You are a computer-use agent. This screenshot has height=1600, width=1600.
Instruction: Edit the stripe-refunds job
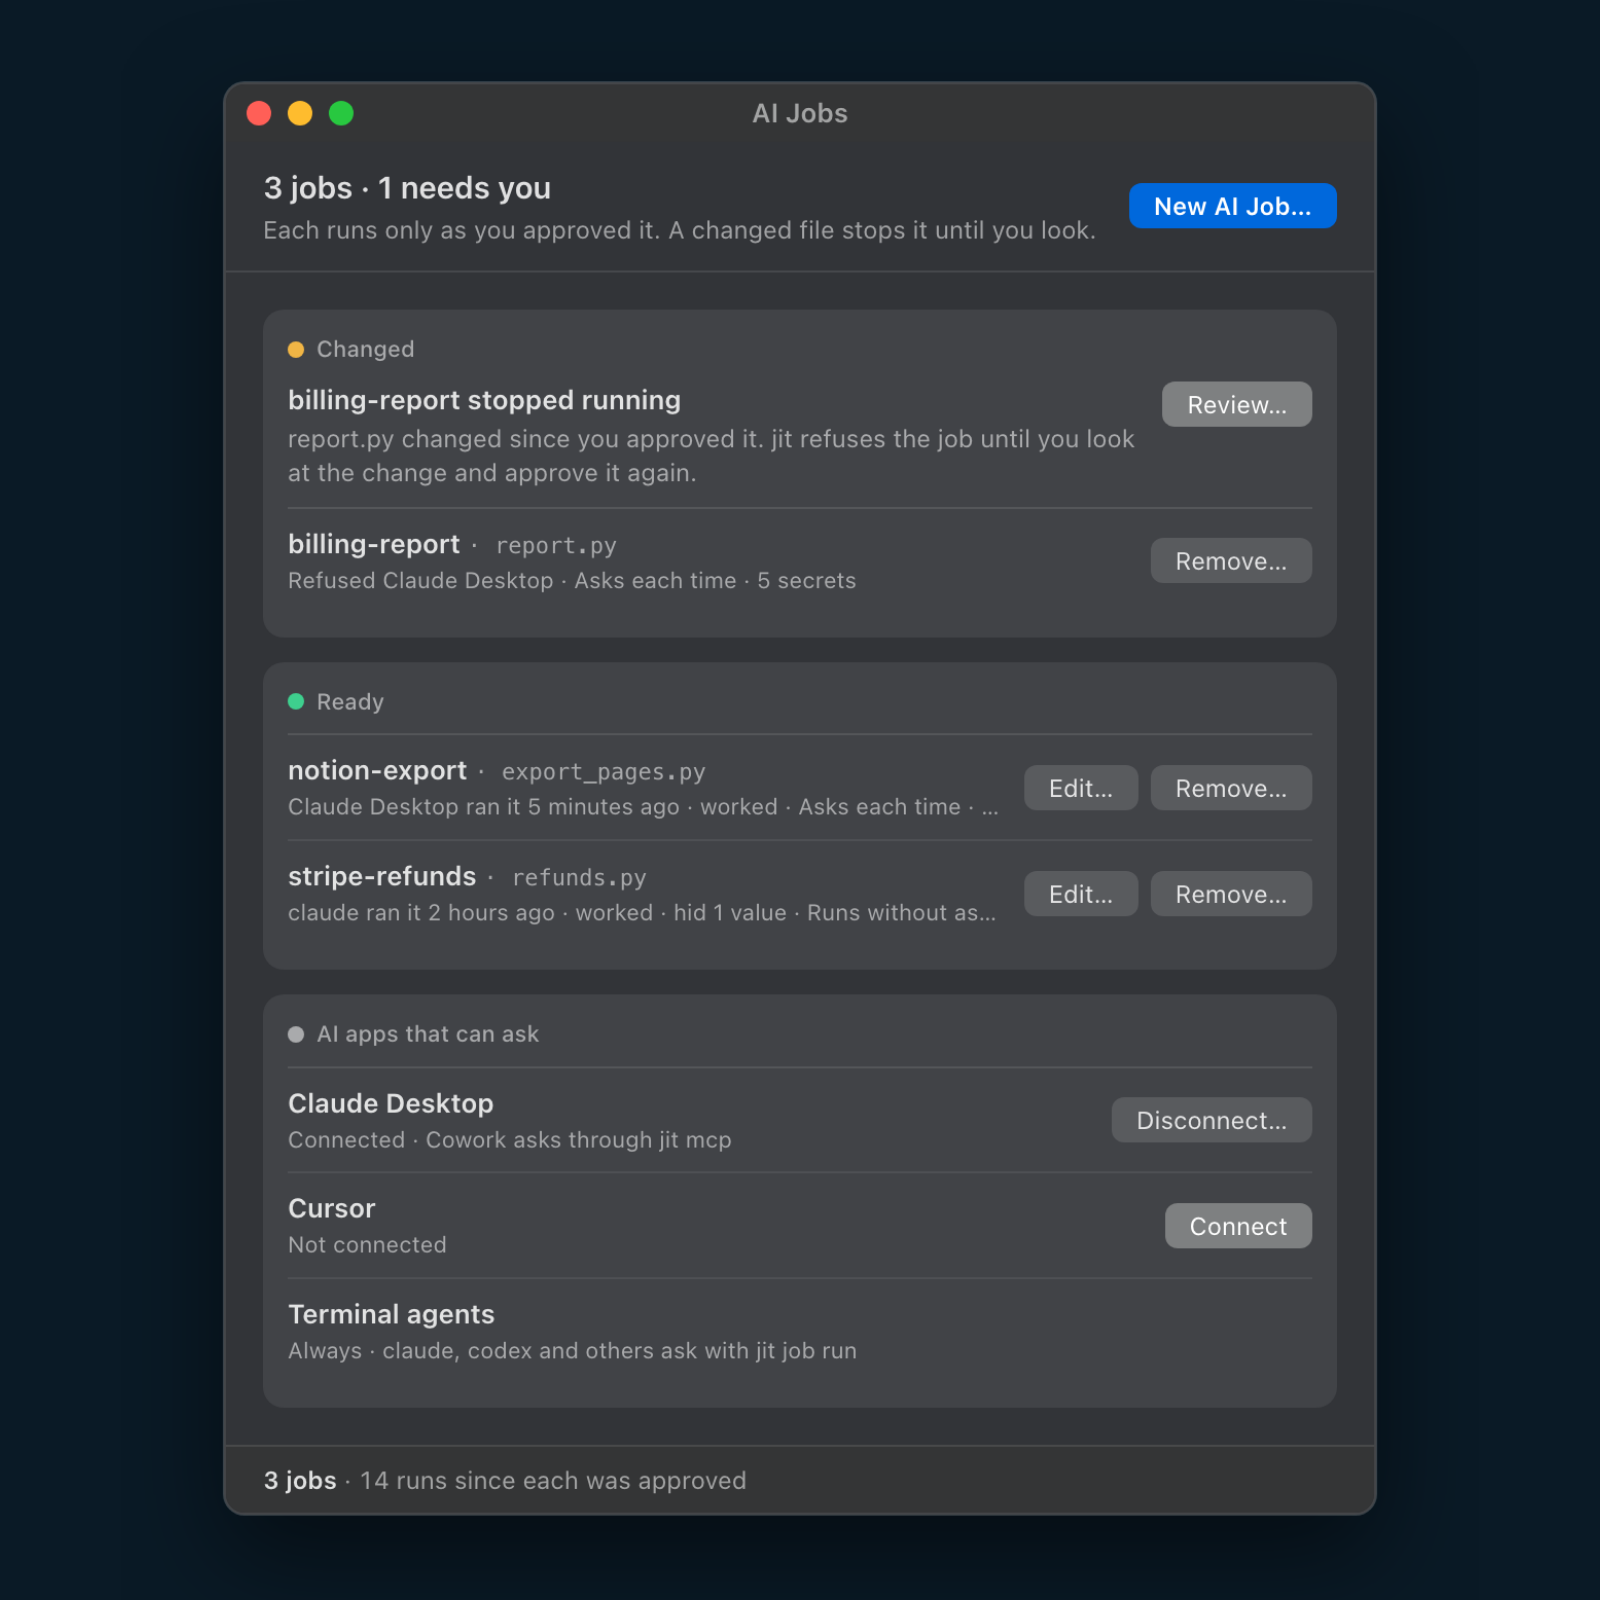tap(1080, 894)
